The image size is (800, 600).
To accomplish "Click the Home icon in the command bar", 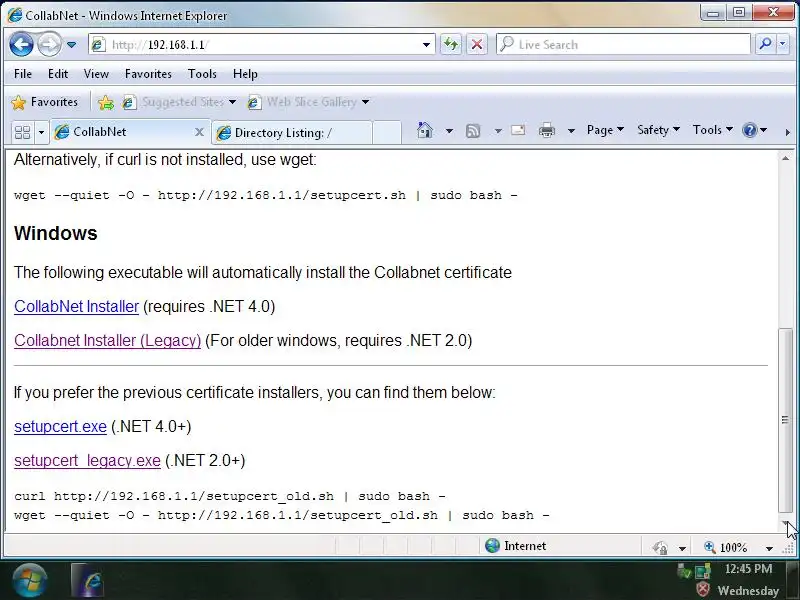I will pos(424,131).
